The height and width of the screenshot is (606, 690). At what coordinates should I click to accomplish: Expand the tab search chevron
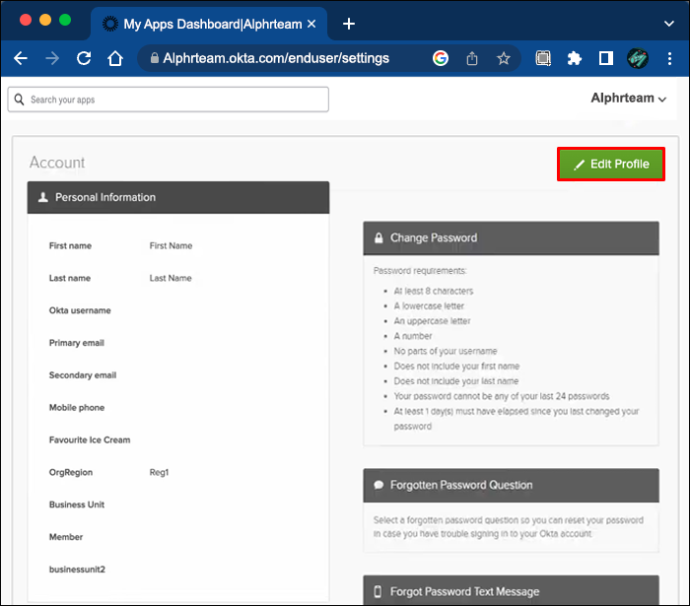[669, 24]
